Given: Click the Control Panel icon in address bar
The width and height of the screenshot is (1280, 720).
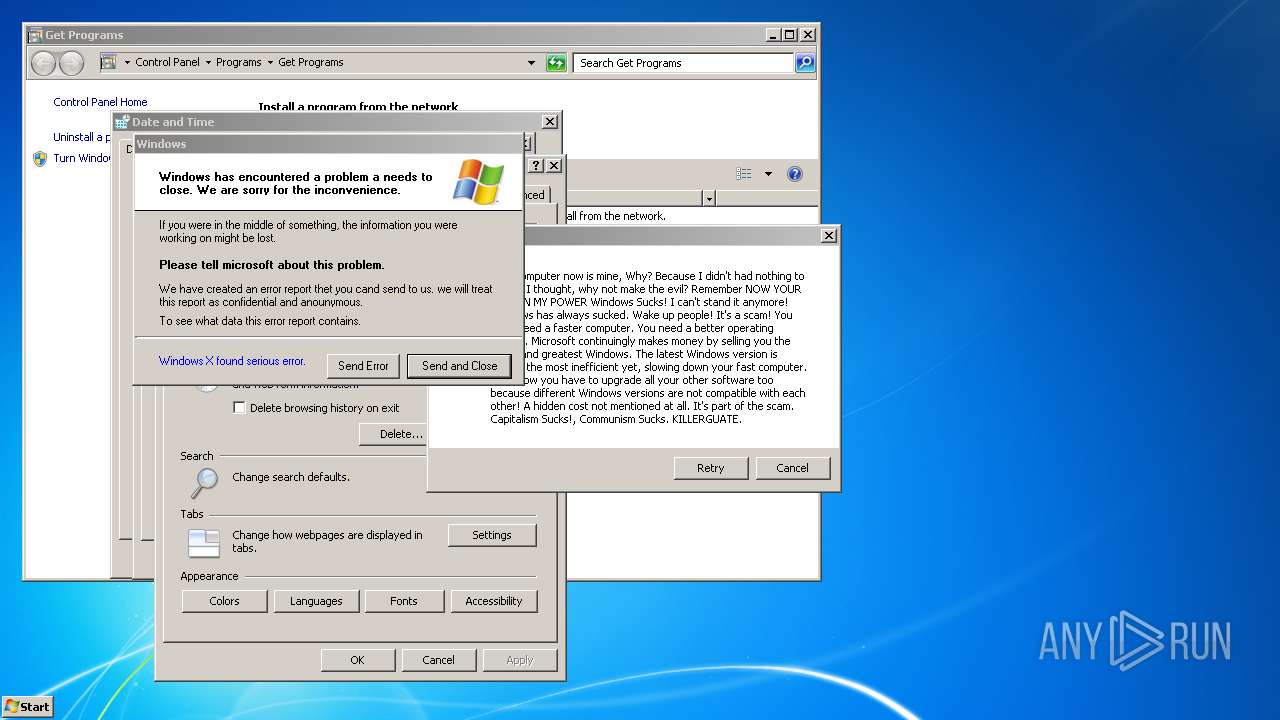Looking at the screenshot, I should [x=108, y=62].
